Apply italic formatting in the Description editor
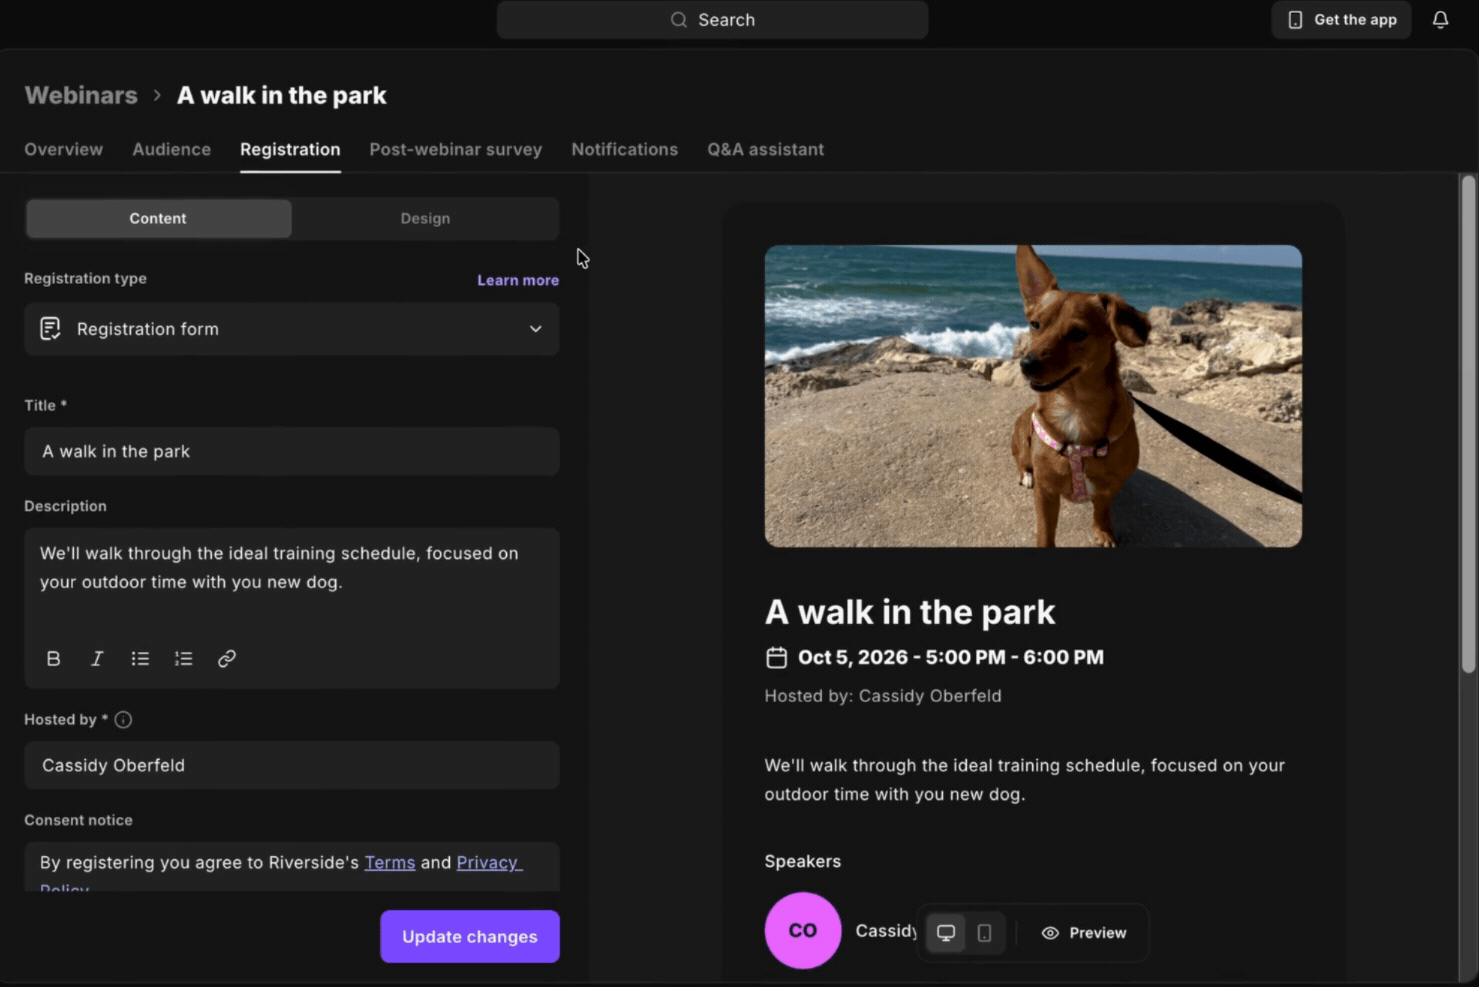 coord(97,659)
